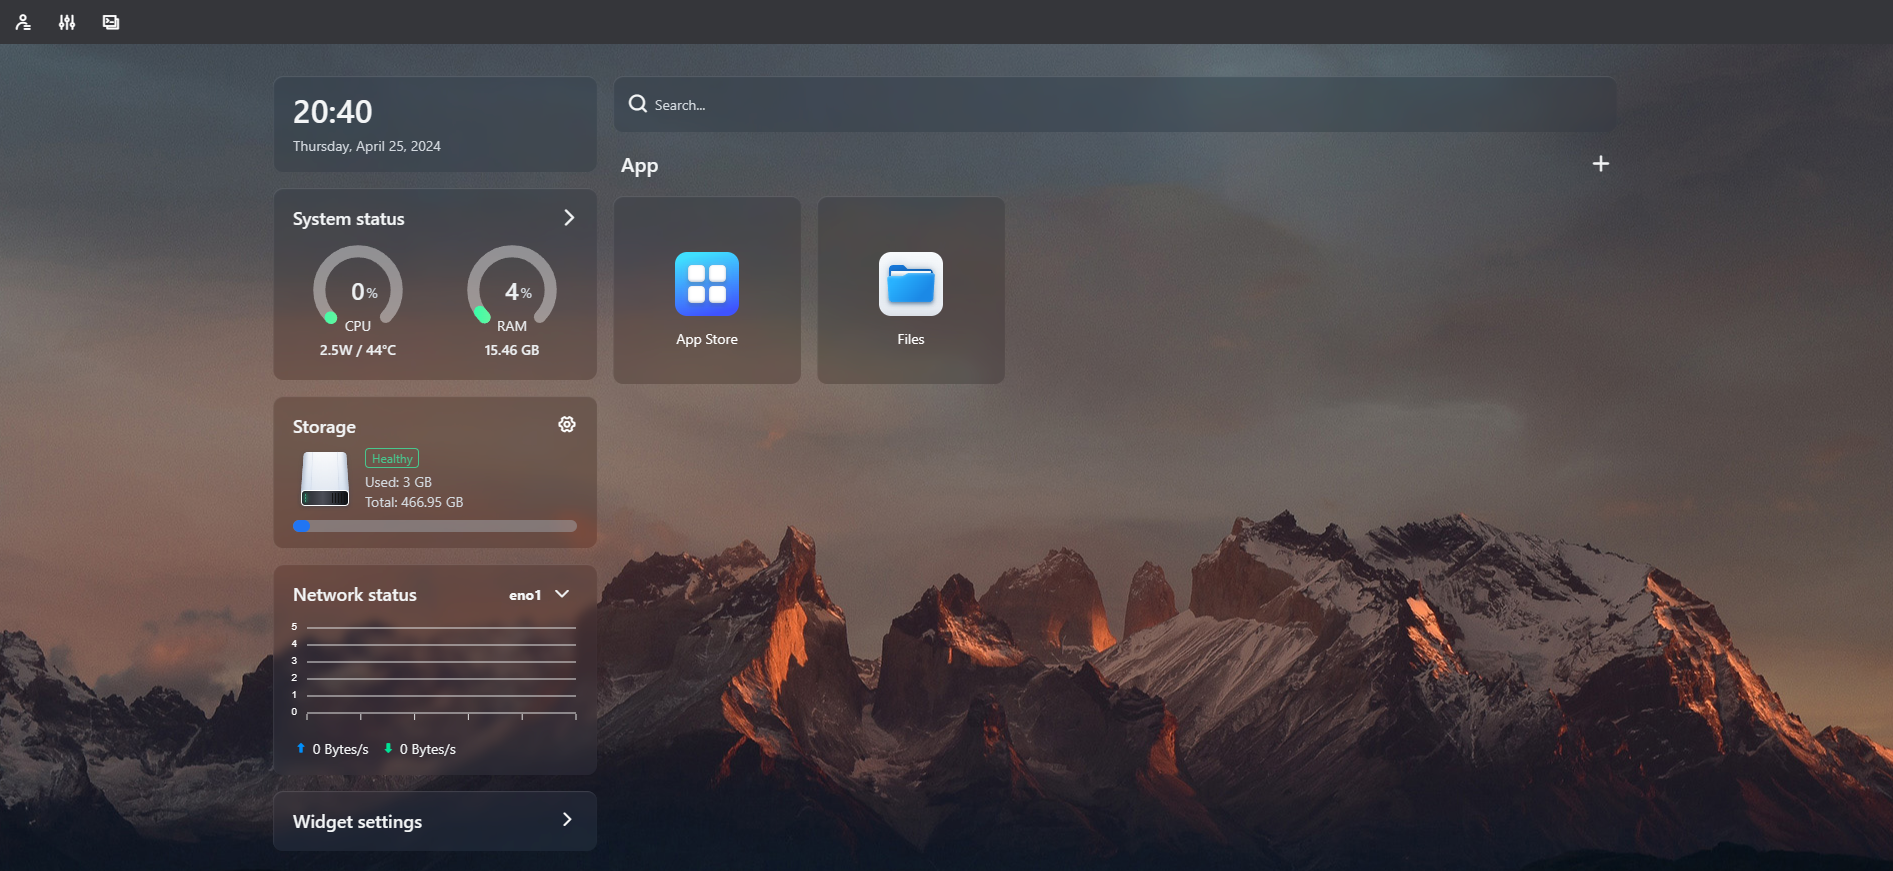The height and width of the screenshot is (871, 1893).
Task: Click the search magnifier icon
Action: coord(638,104)
